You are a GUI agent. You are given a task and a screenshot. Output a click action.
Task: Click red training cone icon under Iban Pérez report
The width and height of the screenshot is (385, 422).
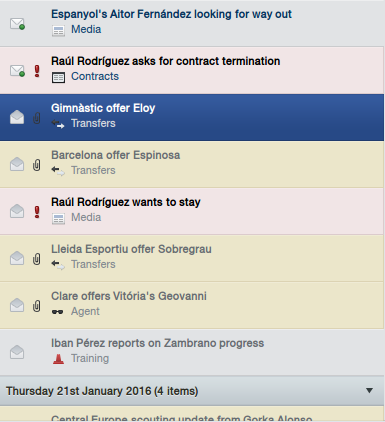(58, 359)
